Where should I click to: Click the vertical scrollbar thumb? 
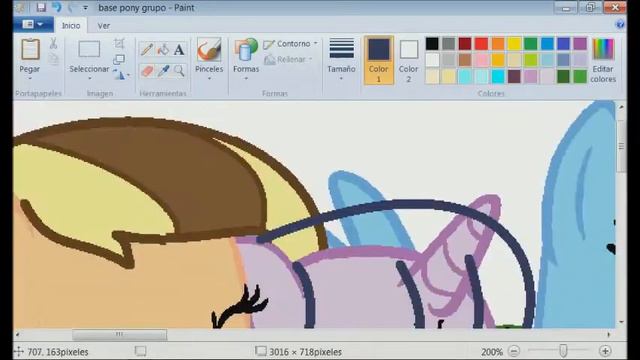(621, 147)
